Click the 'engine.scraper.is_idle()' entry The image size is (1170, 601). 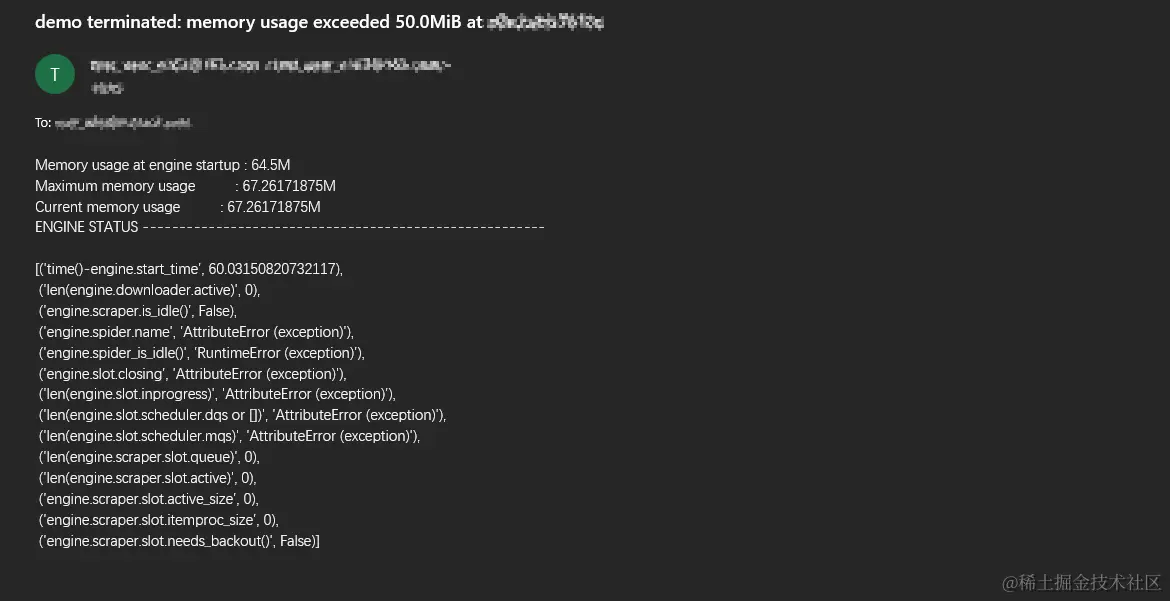pyautogui.click(x=137, y=311)
